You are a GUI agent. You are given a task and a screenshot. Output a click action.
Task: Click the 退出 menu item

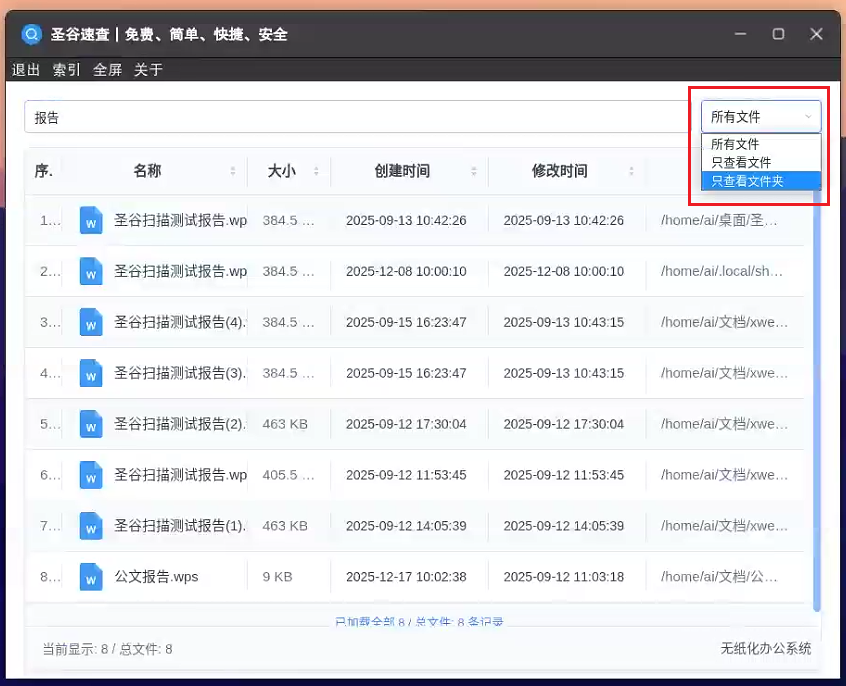(x=26, y=70)
